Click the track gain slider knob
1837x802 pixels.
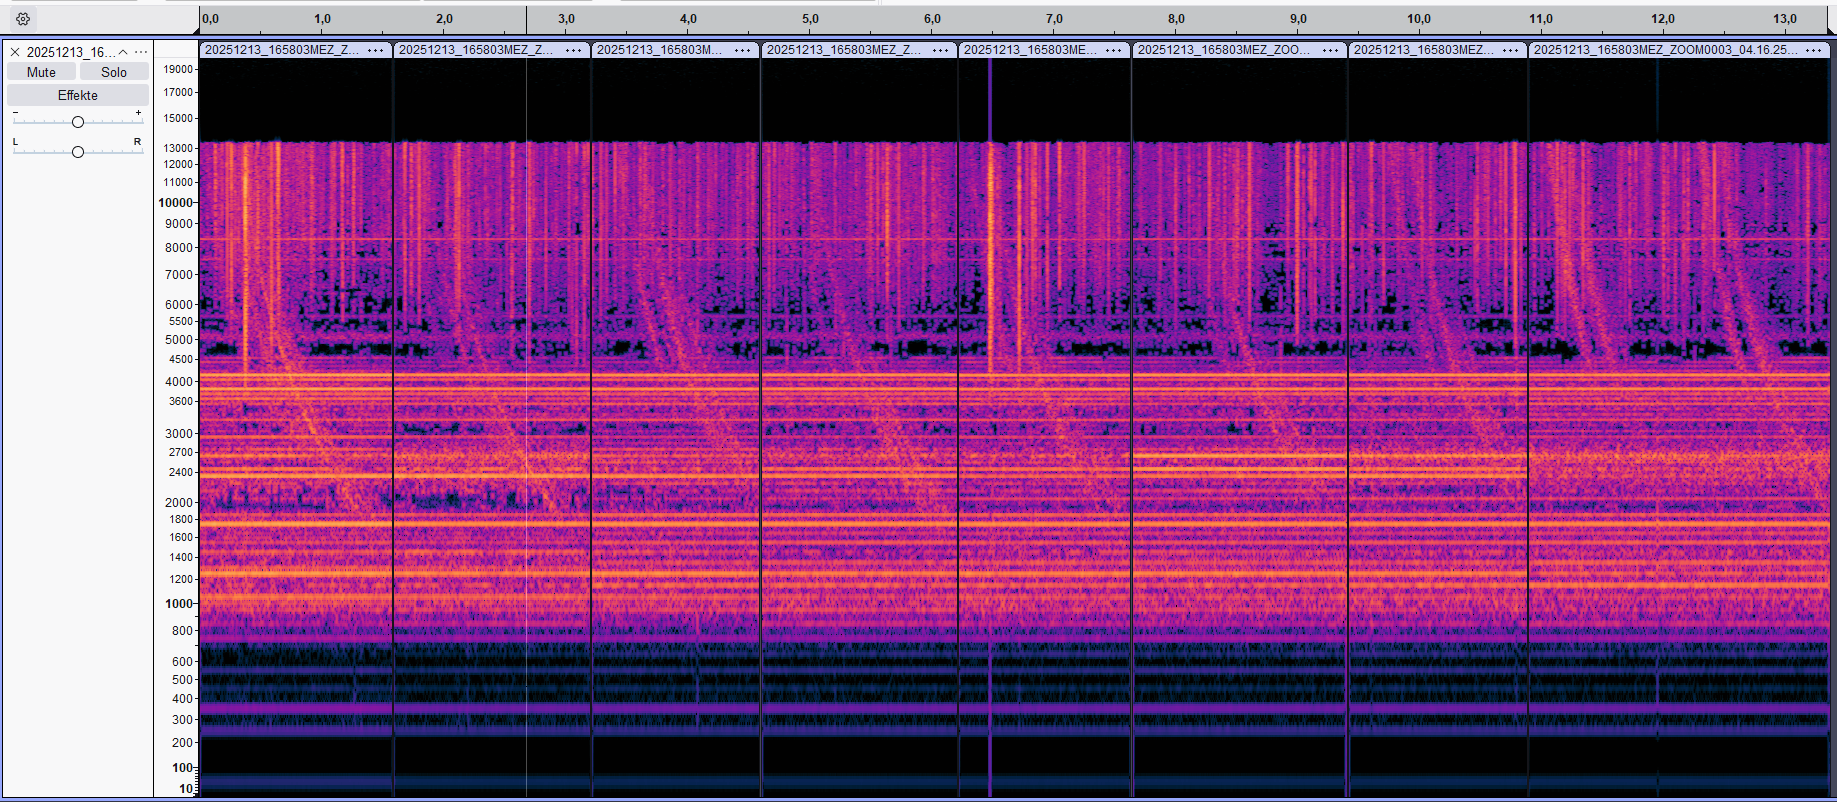78,122
